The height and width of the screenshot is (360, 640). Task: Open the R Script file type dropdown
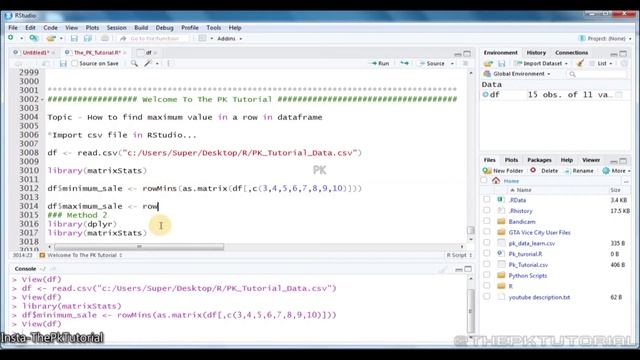click(459, 255)
